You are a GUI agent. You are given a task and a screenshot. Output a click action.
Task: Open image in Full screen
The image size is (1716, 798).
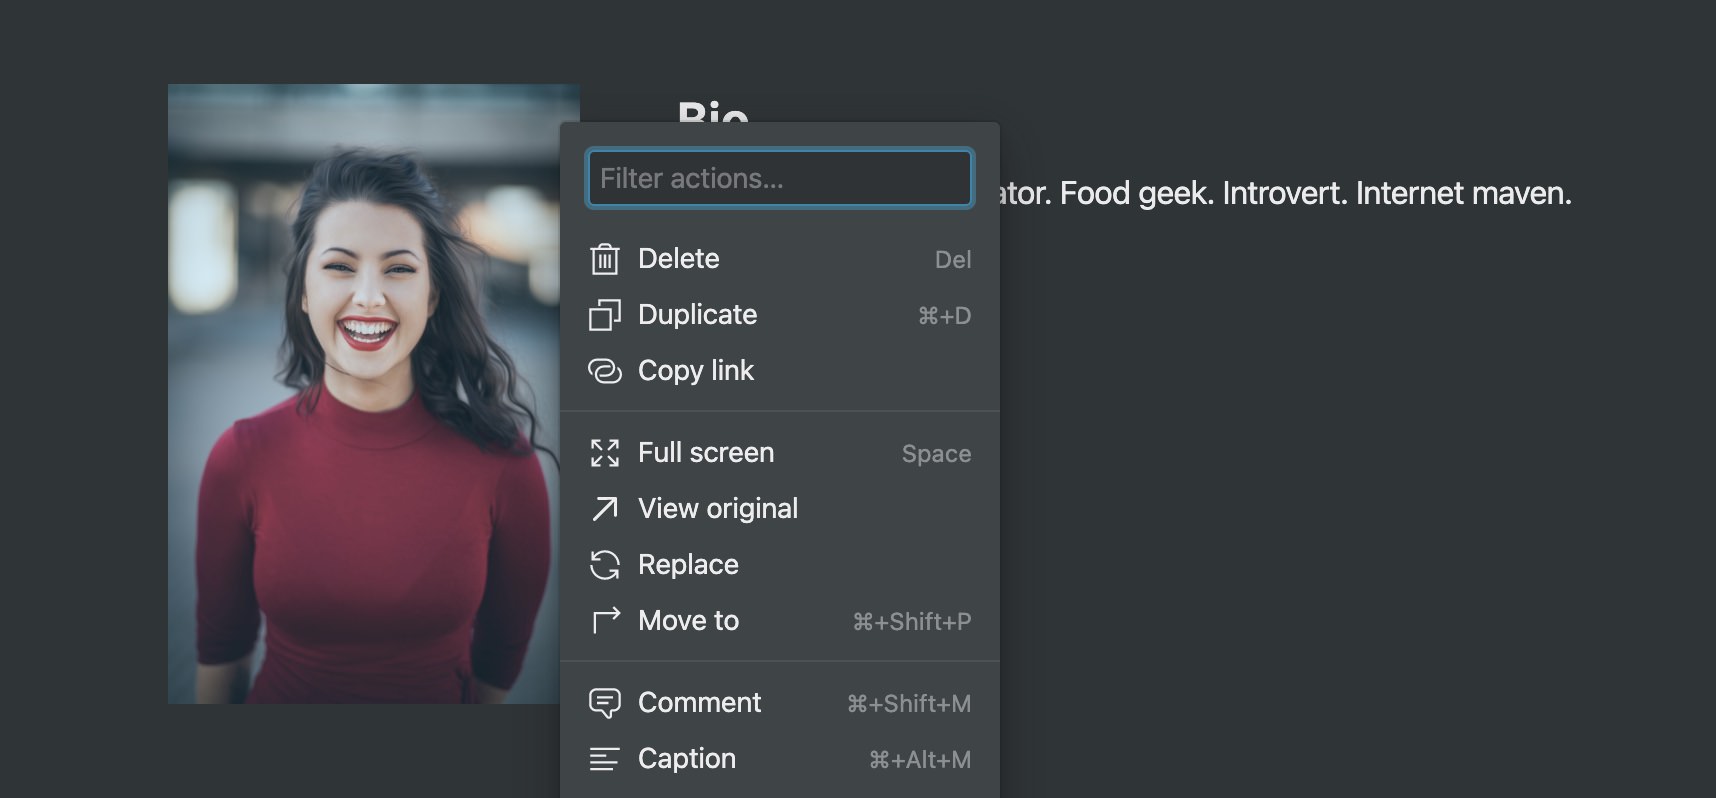[780, 453]
